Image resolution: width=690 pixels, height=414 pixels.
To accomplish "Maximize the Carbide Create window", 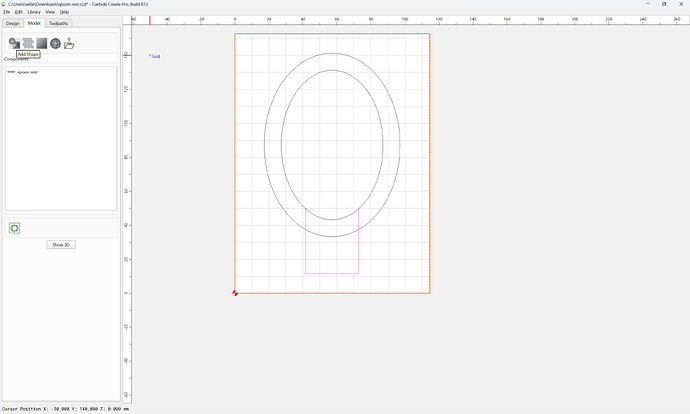I will (x=664, y=4).
